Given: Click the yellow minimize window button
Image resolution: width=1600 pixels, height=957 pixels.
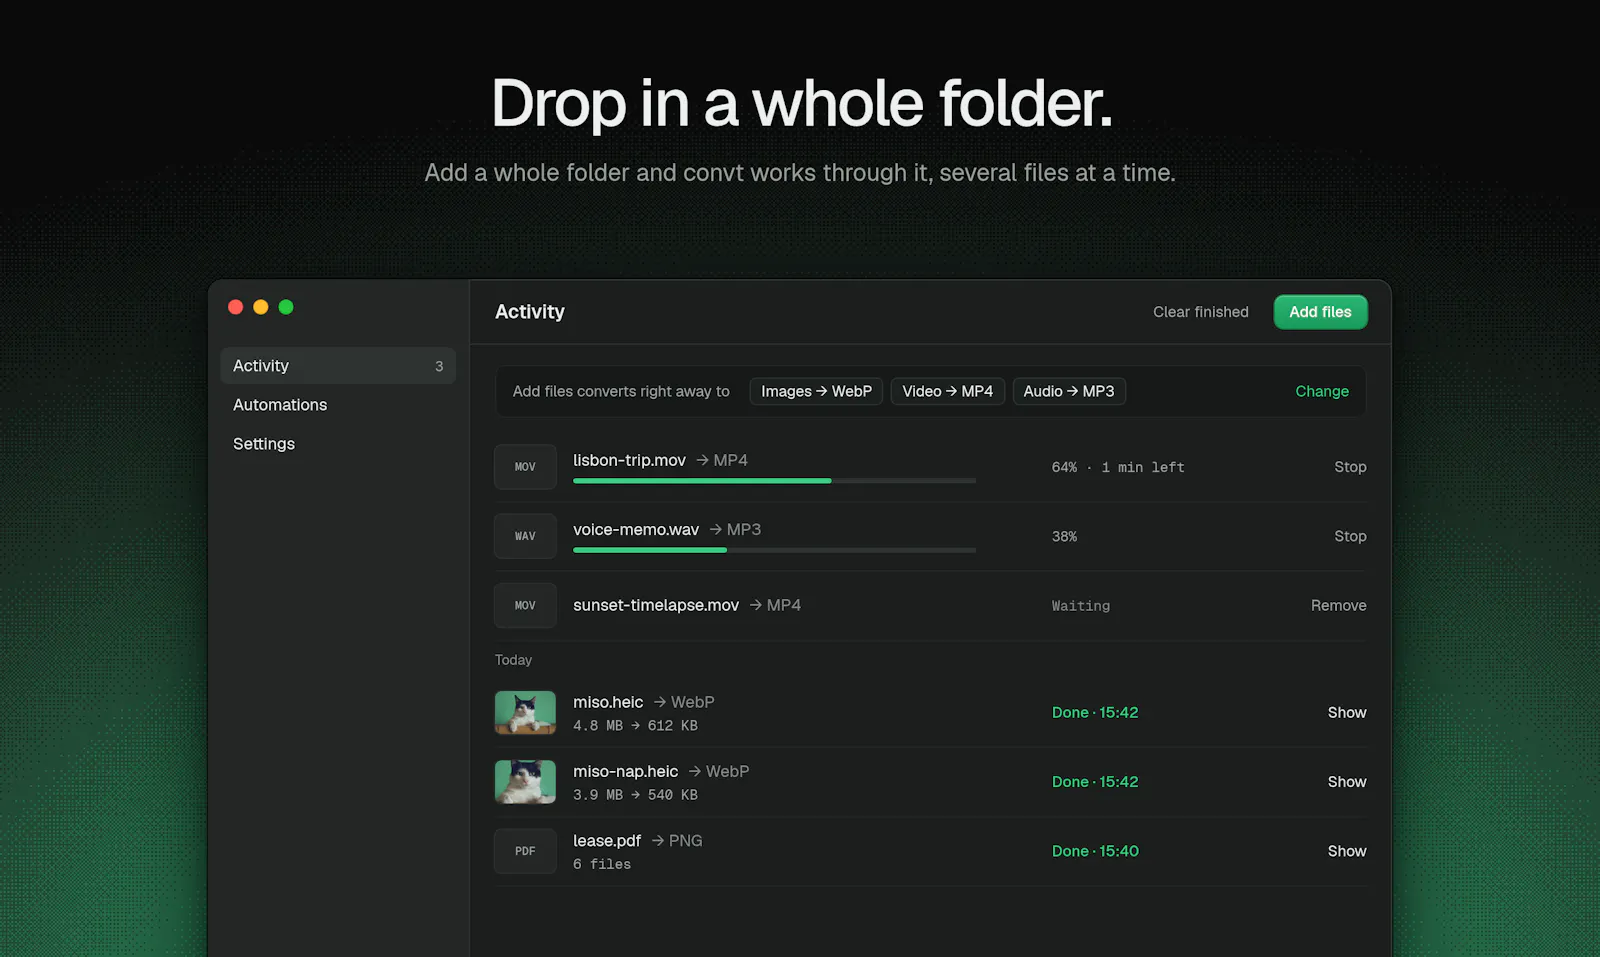Looking at the screenshot, I should (261, 307).
